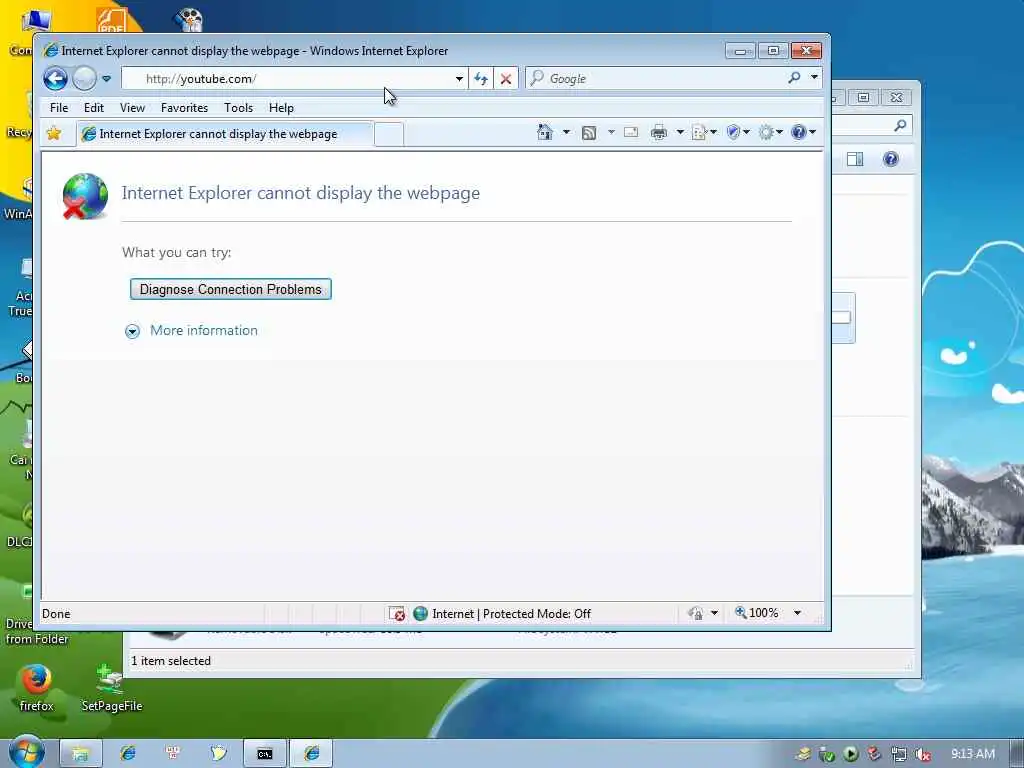1024x768 pixels.
Task: Open the View menu
Action: pyautogui.click(x=132, y=108)
